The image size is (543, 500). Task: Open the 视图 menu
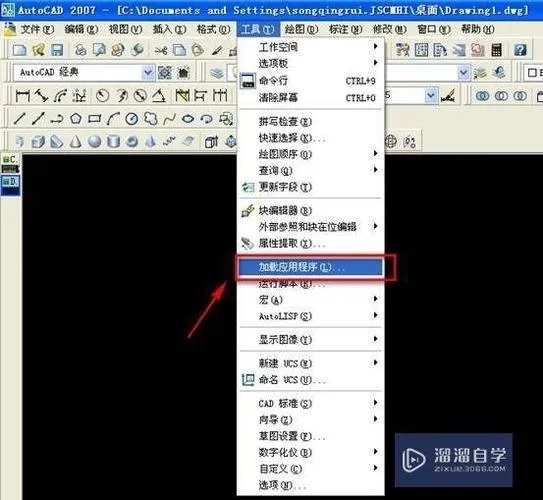[x=125, y=29]
